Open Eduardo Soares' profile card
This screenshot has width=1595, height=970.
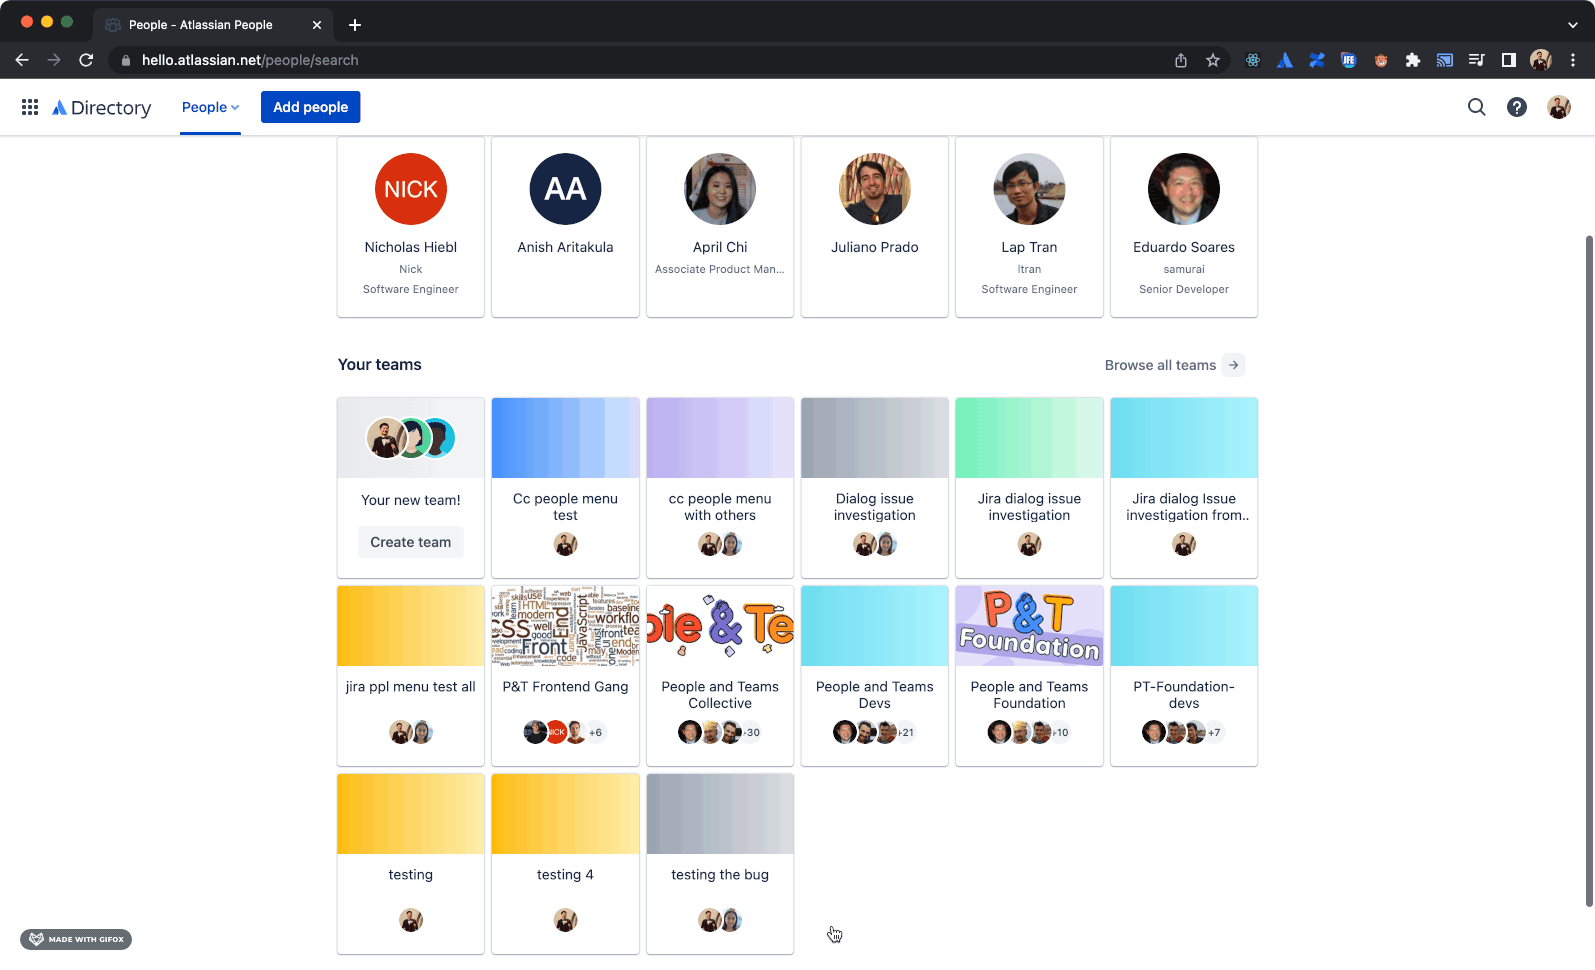coord(1184,227)
